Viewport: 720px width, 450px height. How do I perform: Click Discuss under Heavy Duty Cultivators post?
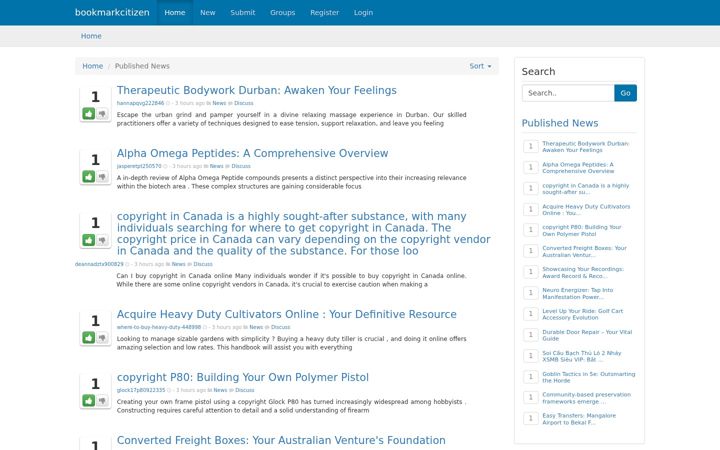click(281, 327)
